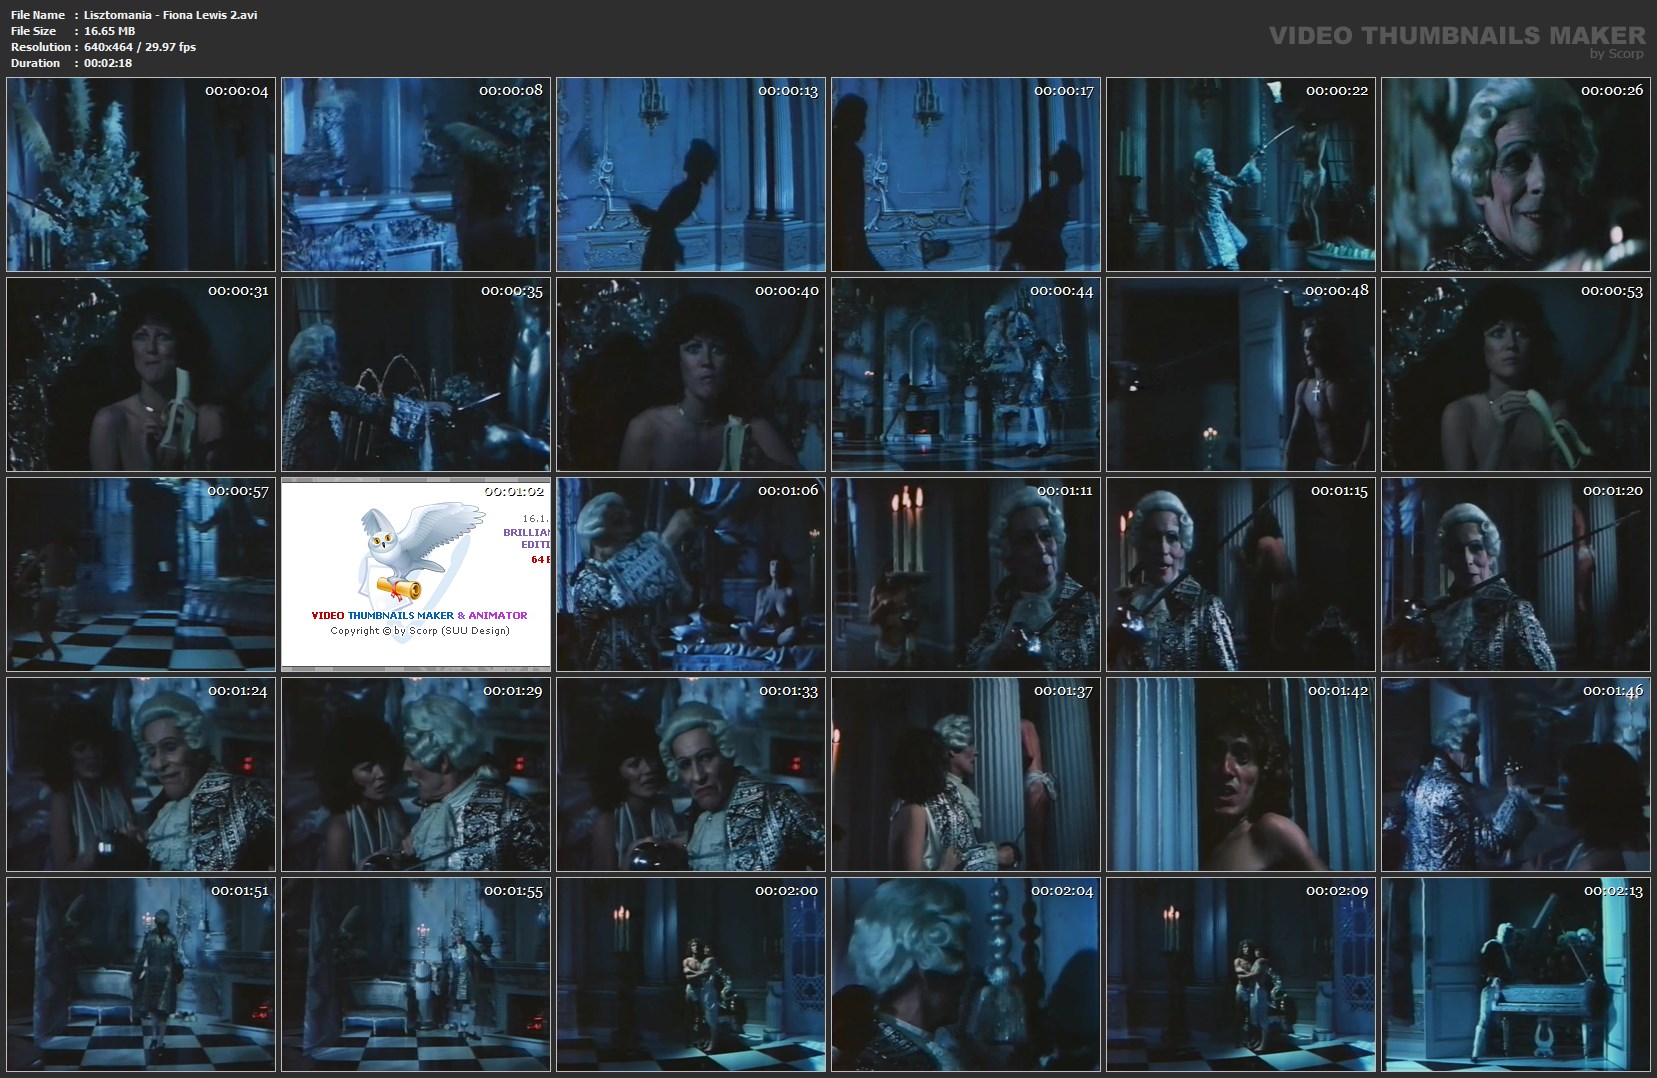Select the frame at 00:00:44
Viewport: 1657px width, 1078px height.
click(966, 375)
